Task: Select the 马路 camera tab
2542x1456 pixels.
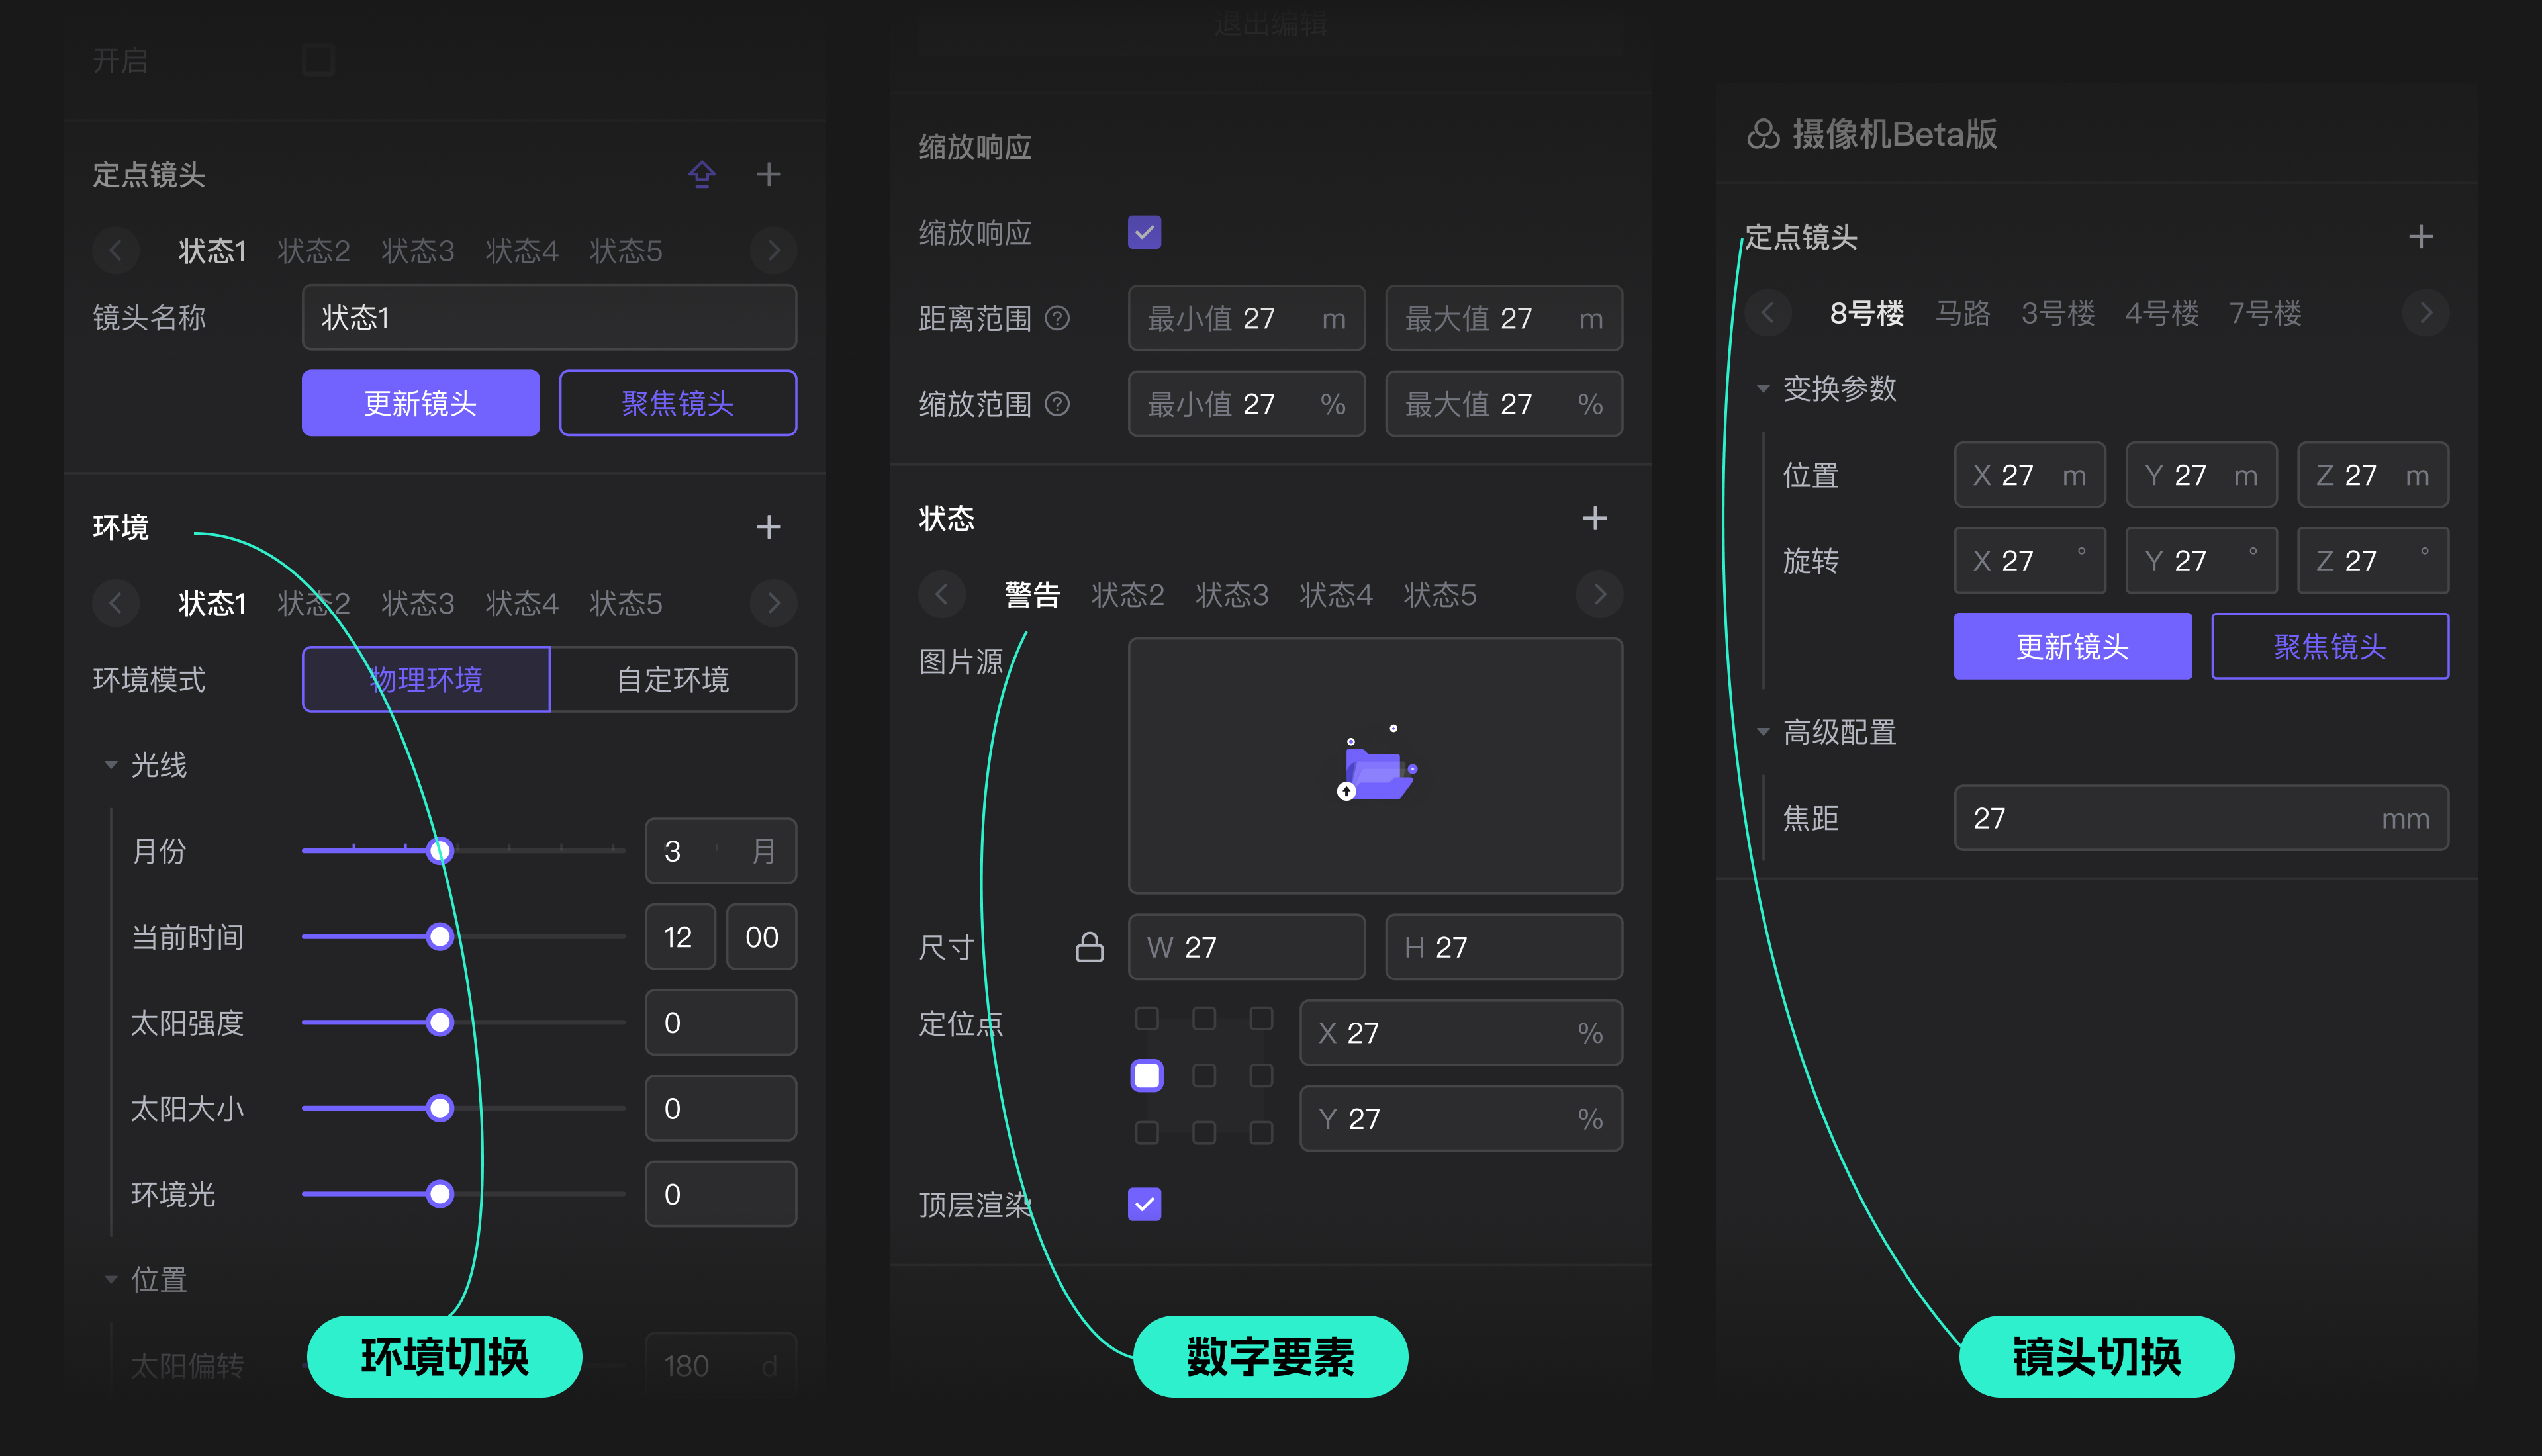Action: 1962,313
